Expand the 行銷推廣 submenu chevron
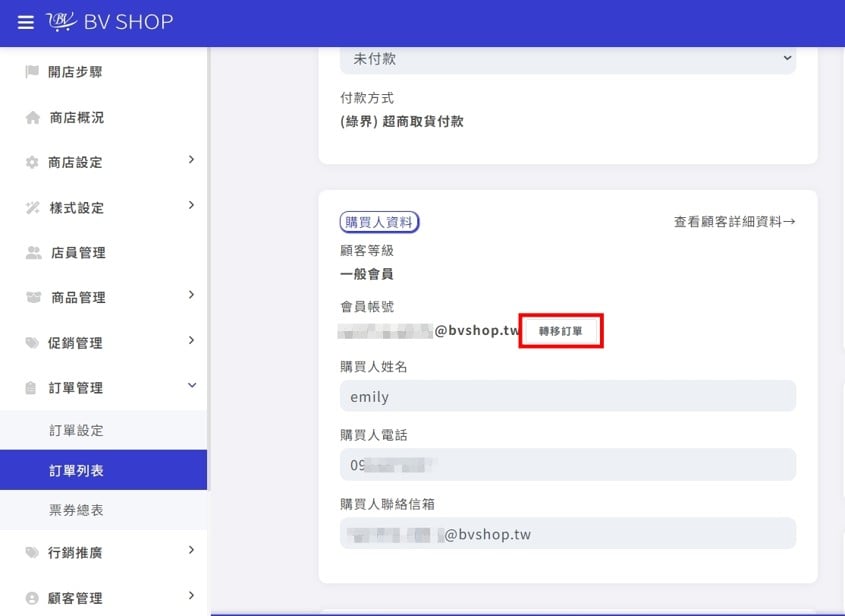Viewport: 845px width, 616px height. [x=191, y=550]
